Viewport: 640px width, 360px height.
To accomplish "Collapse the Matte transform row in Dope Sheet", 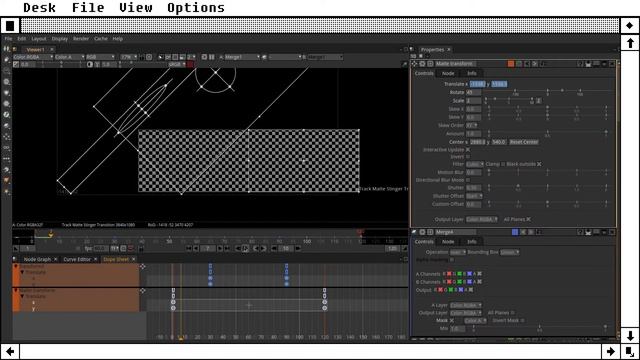I will point(16,291).
